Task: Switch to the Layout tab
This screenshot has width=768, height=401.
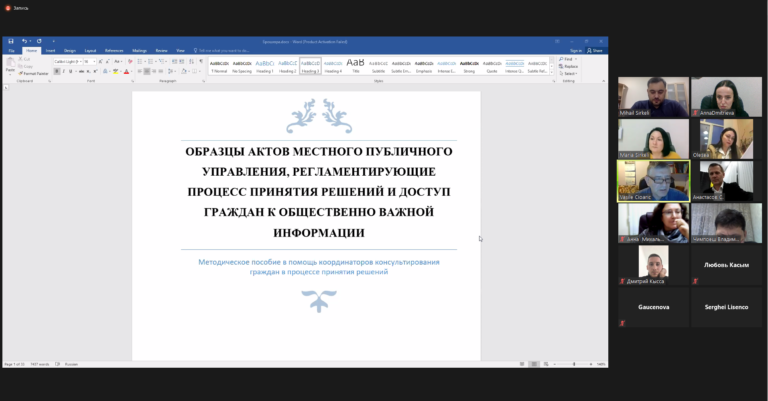Action: tap(90, 50)
